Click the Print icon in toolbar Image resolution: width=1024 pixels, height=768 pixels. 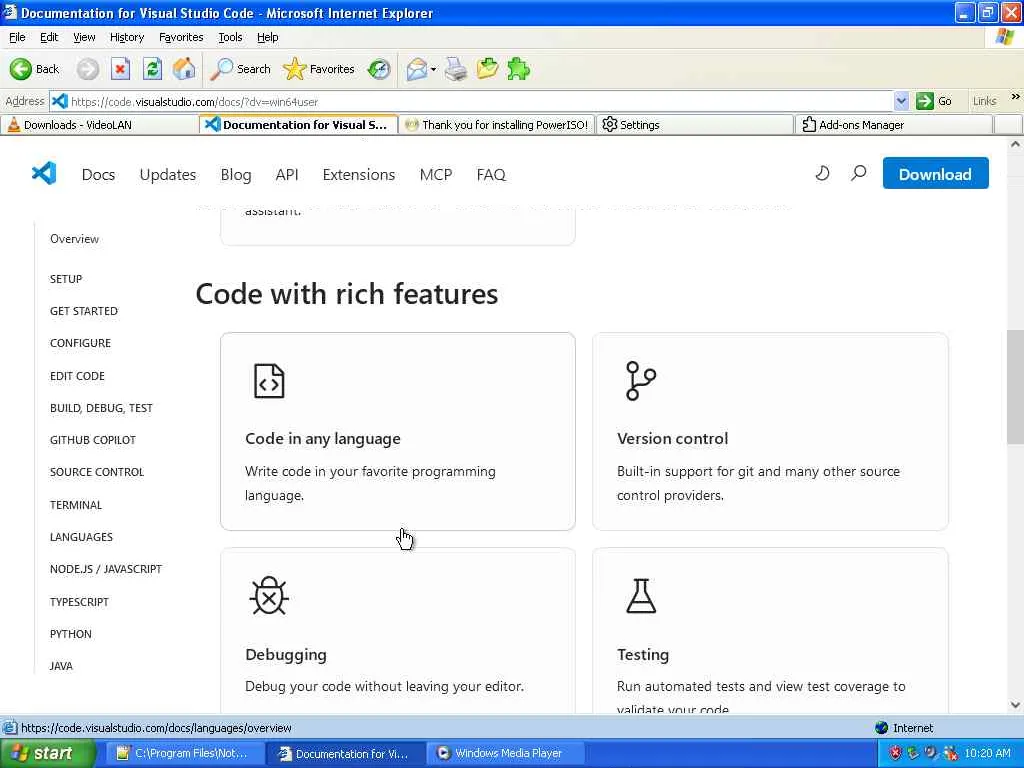(x=456, y=69)
